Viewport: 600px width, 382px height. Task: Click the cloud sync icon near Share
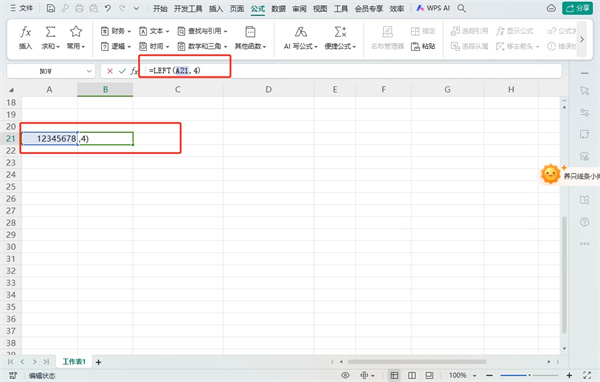pyautogui.click(x=551, y=8)
